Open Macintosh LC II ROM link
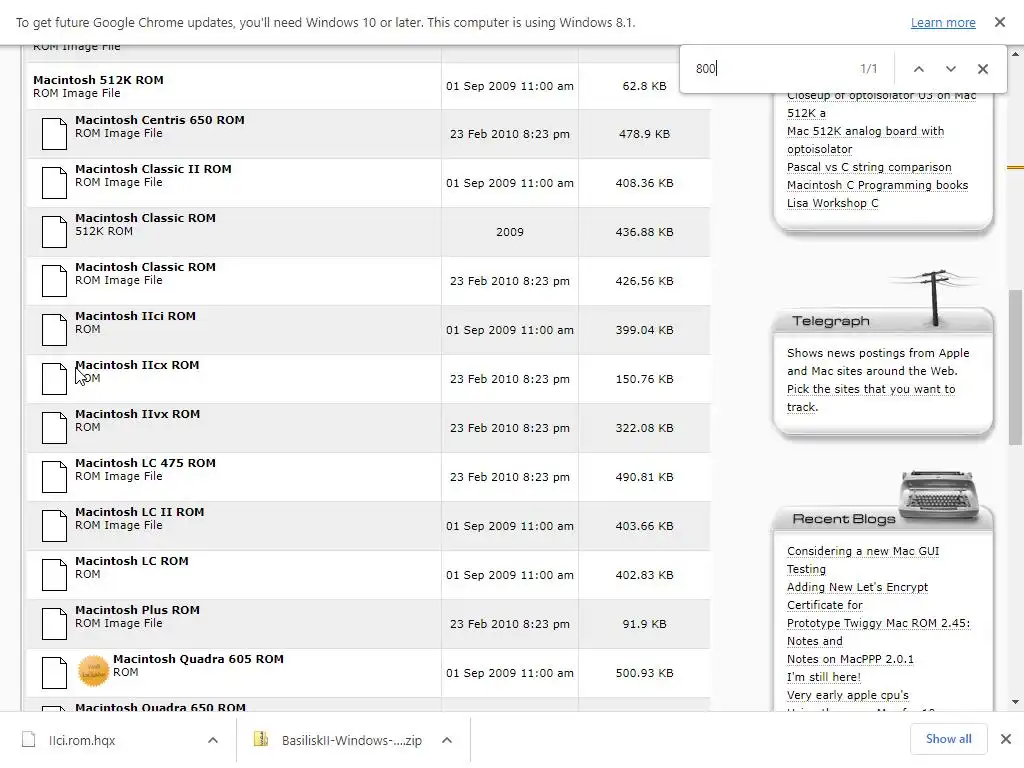Viewport: 1024px width, 768px height. (140, 511)
